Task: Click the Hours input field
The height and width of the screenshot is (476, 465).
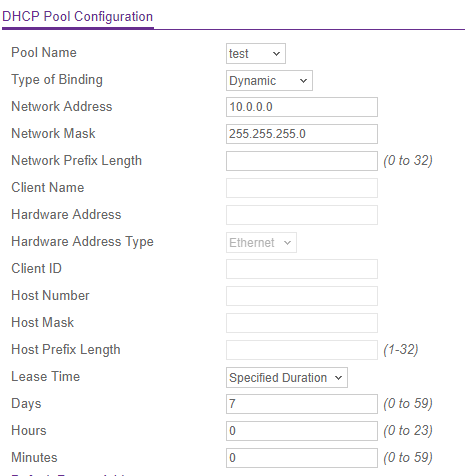Action: pos(302,431)
